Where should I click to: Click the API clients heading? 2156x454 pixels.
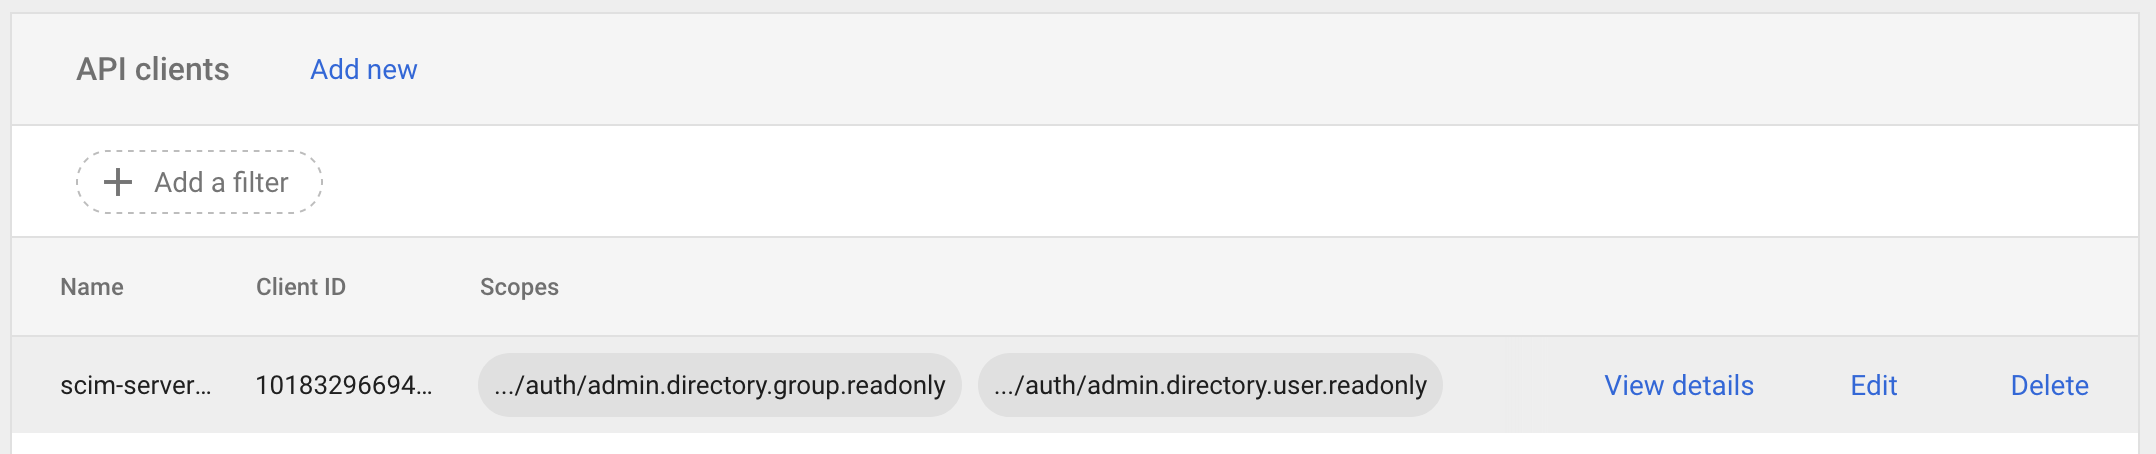pos(153,70)
